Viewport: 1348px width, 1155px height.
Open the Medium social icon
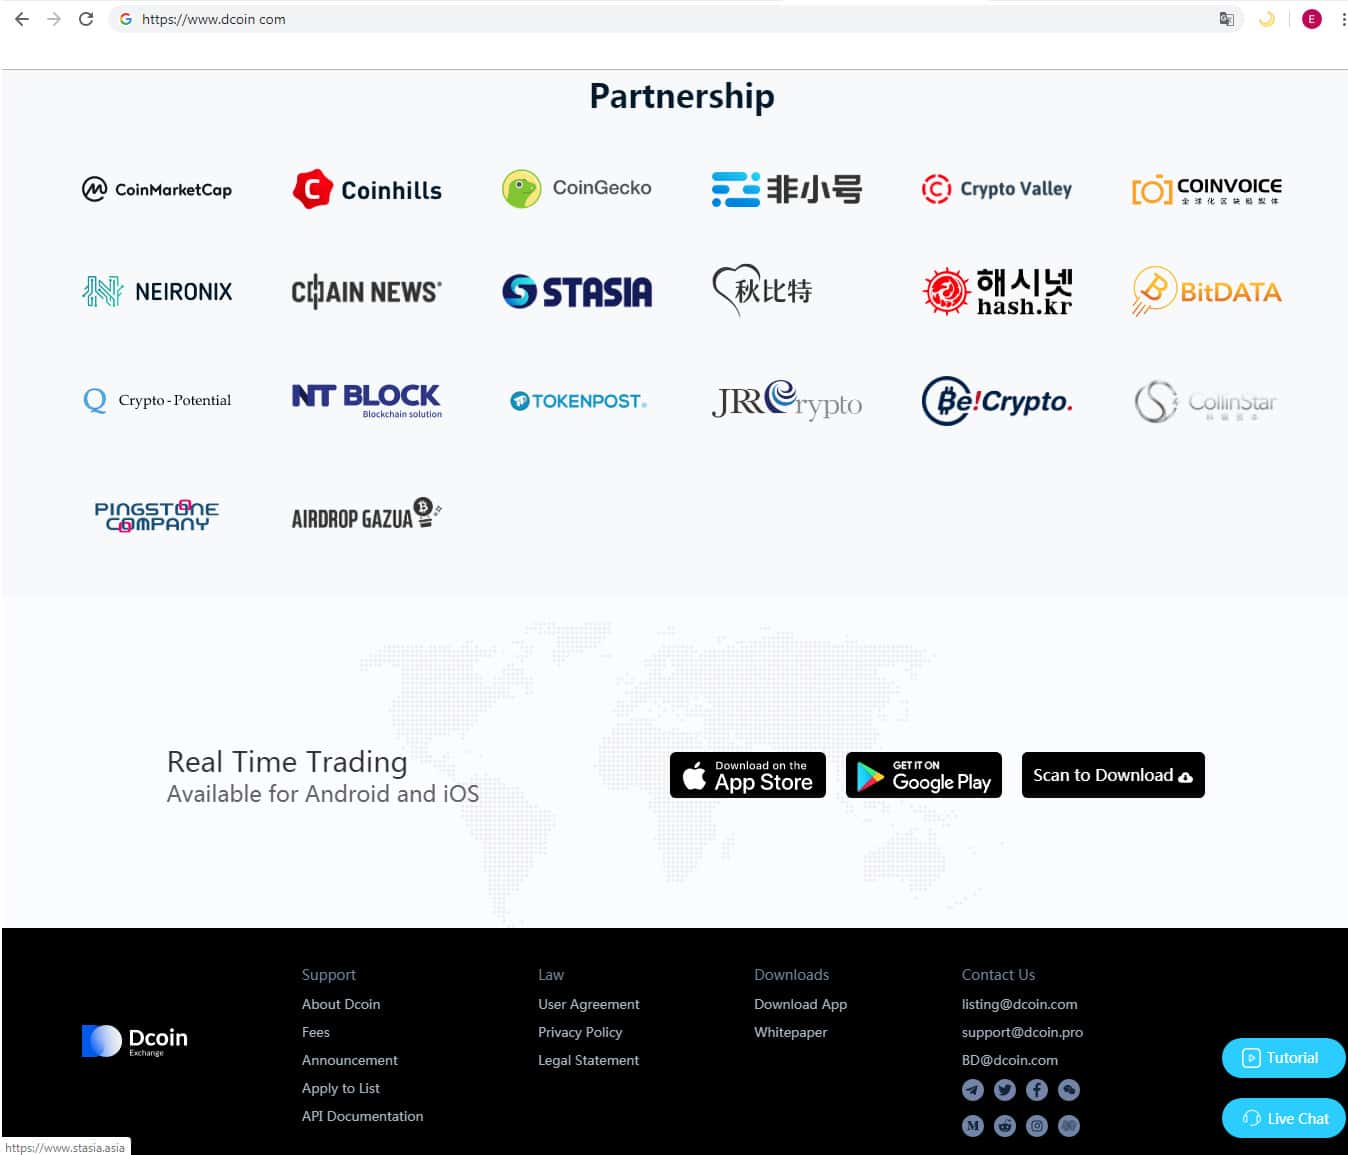[x=973, y=1126]
